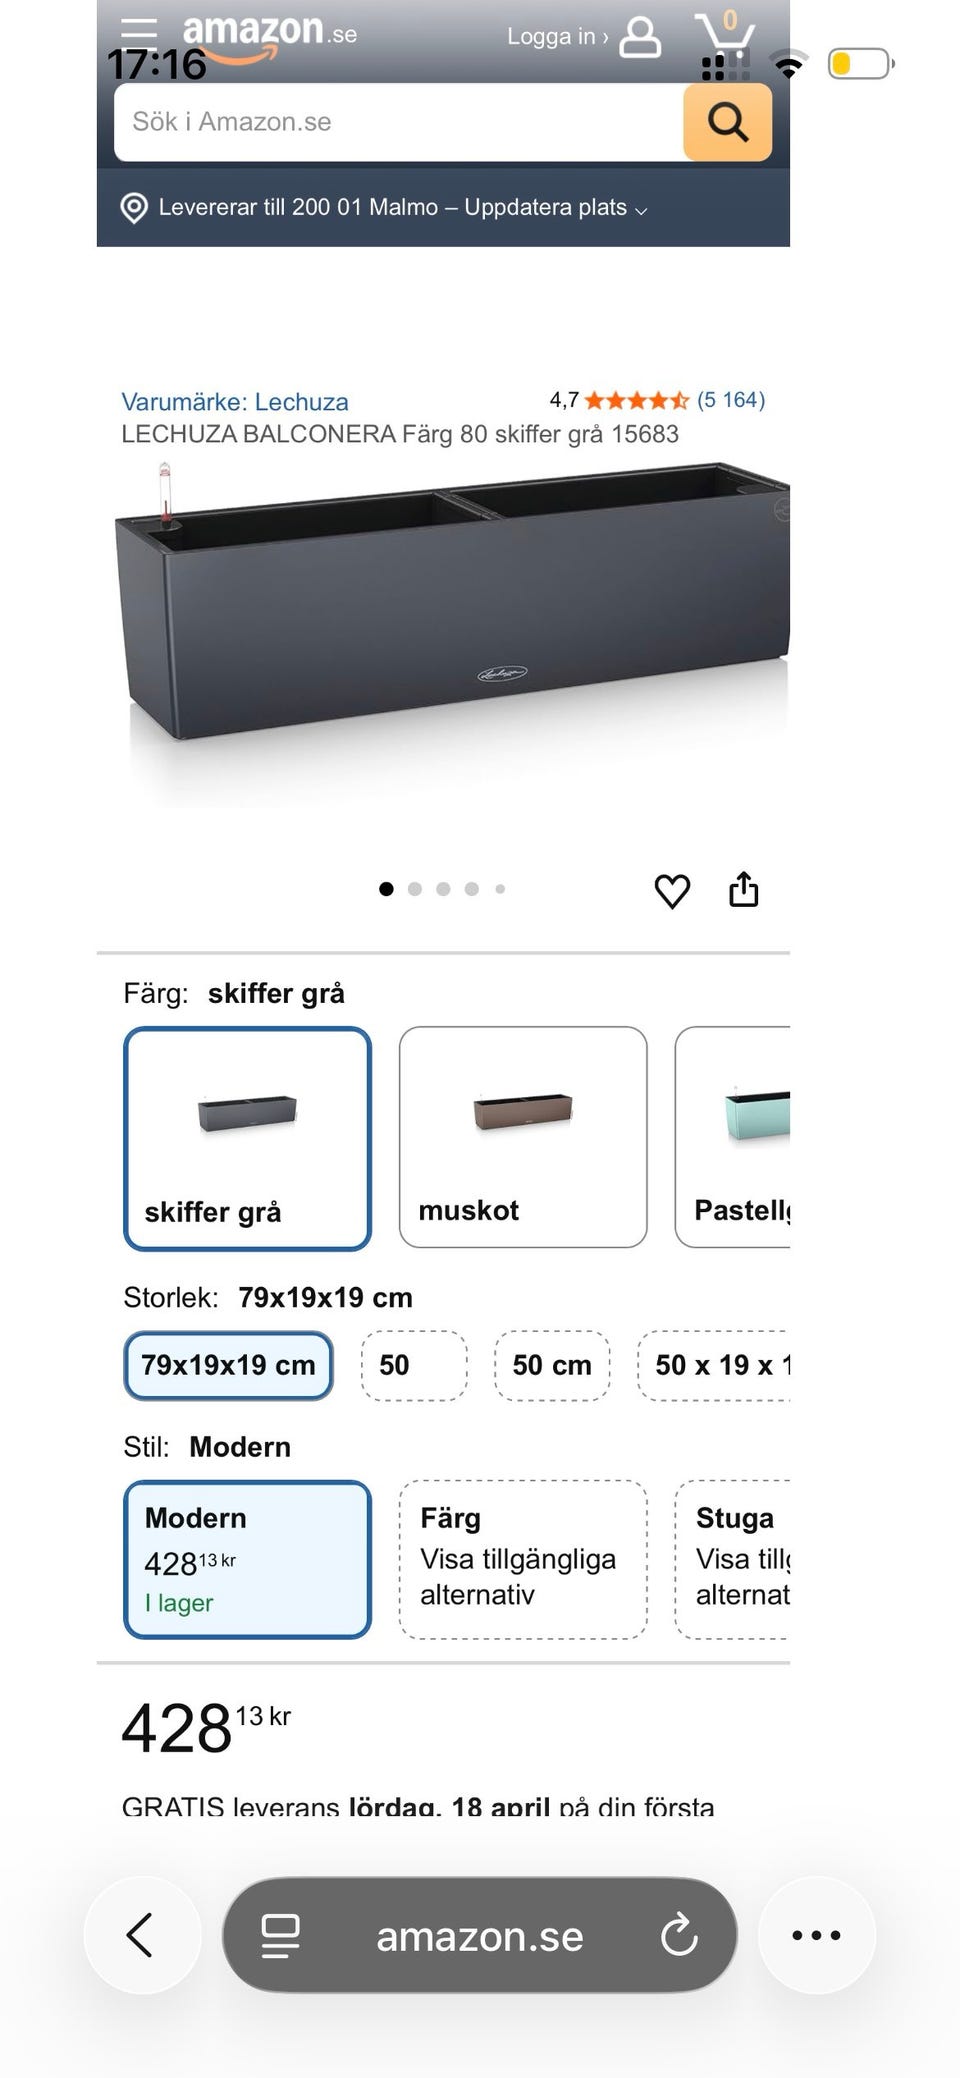Expand the delivery location Uppdatera plats dropdown

pyautogui.click(x=403, y=207)
